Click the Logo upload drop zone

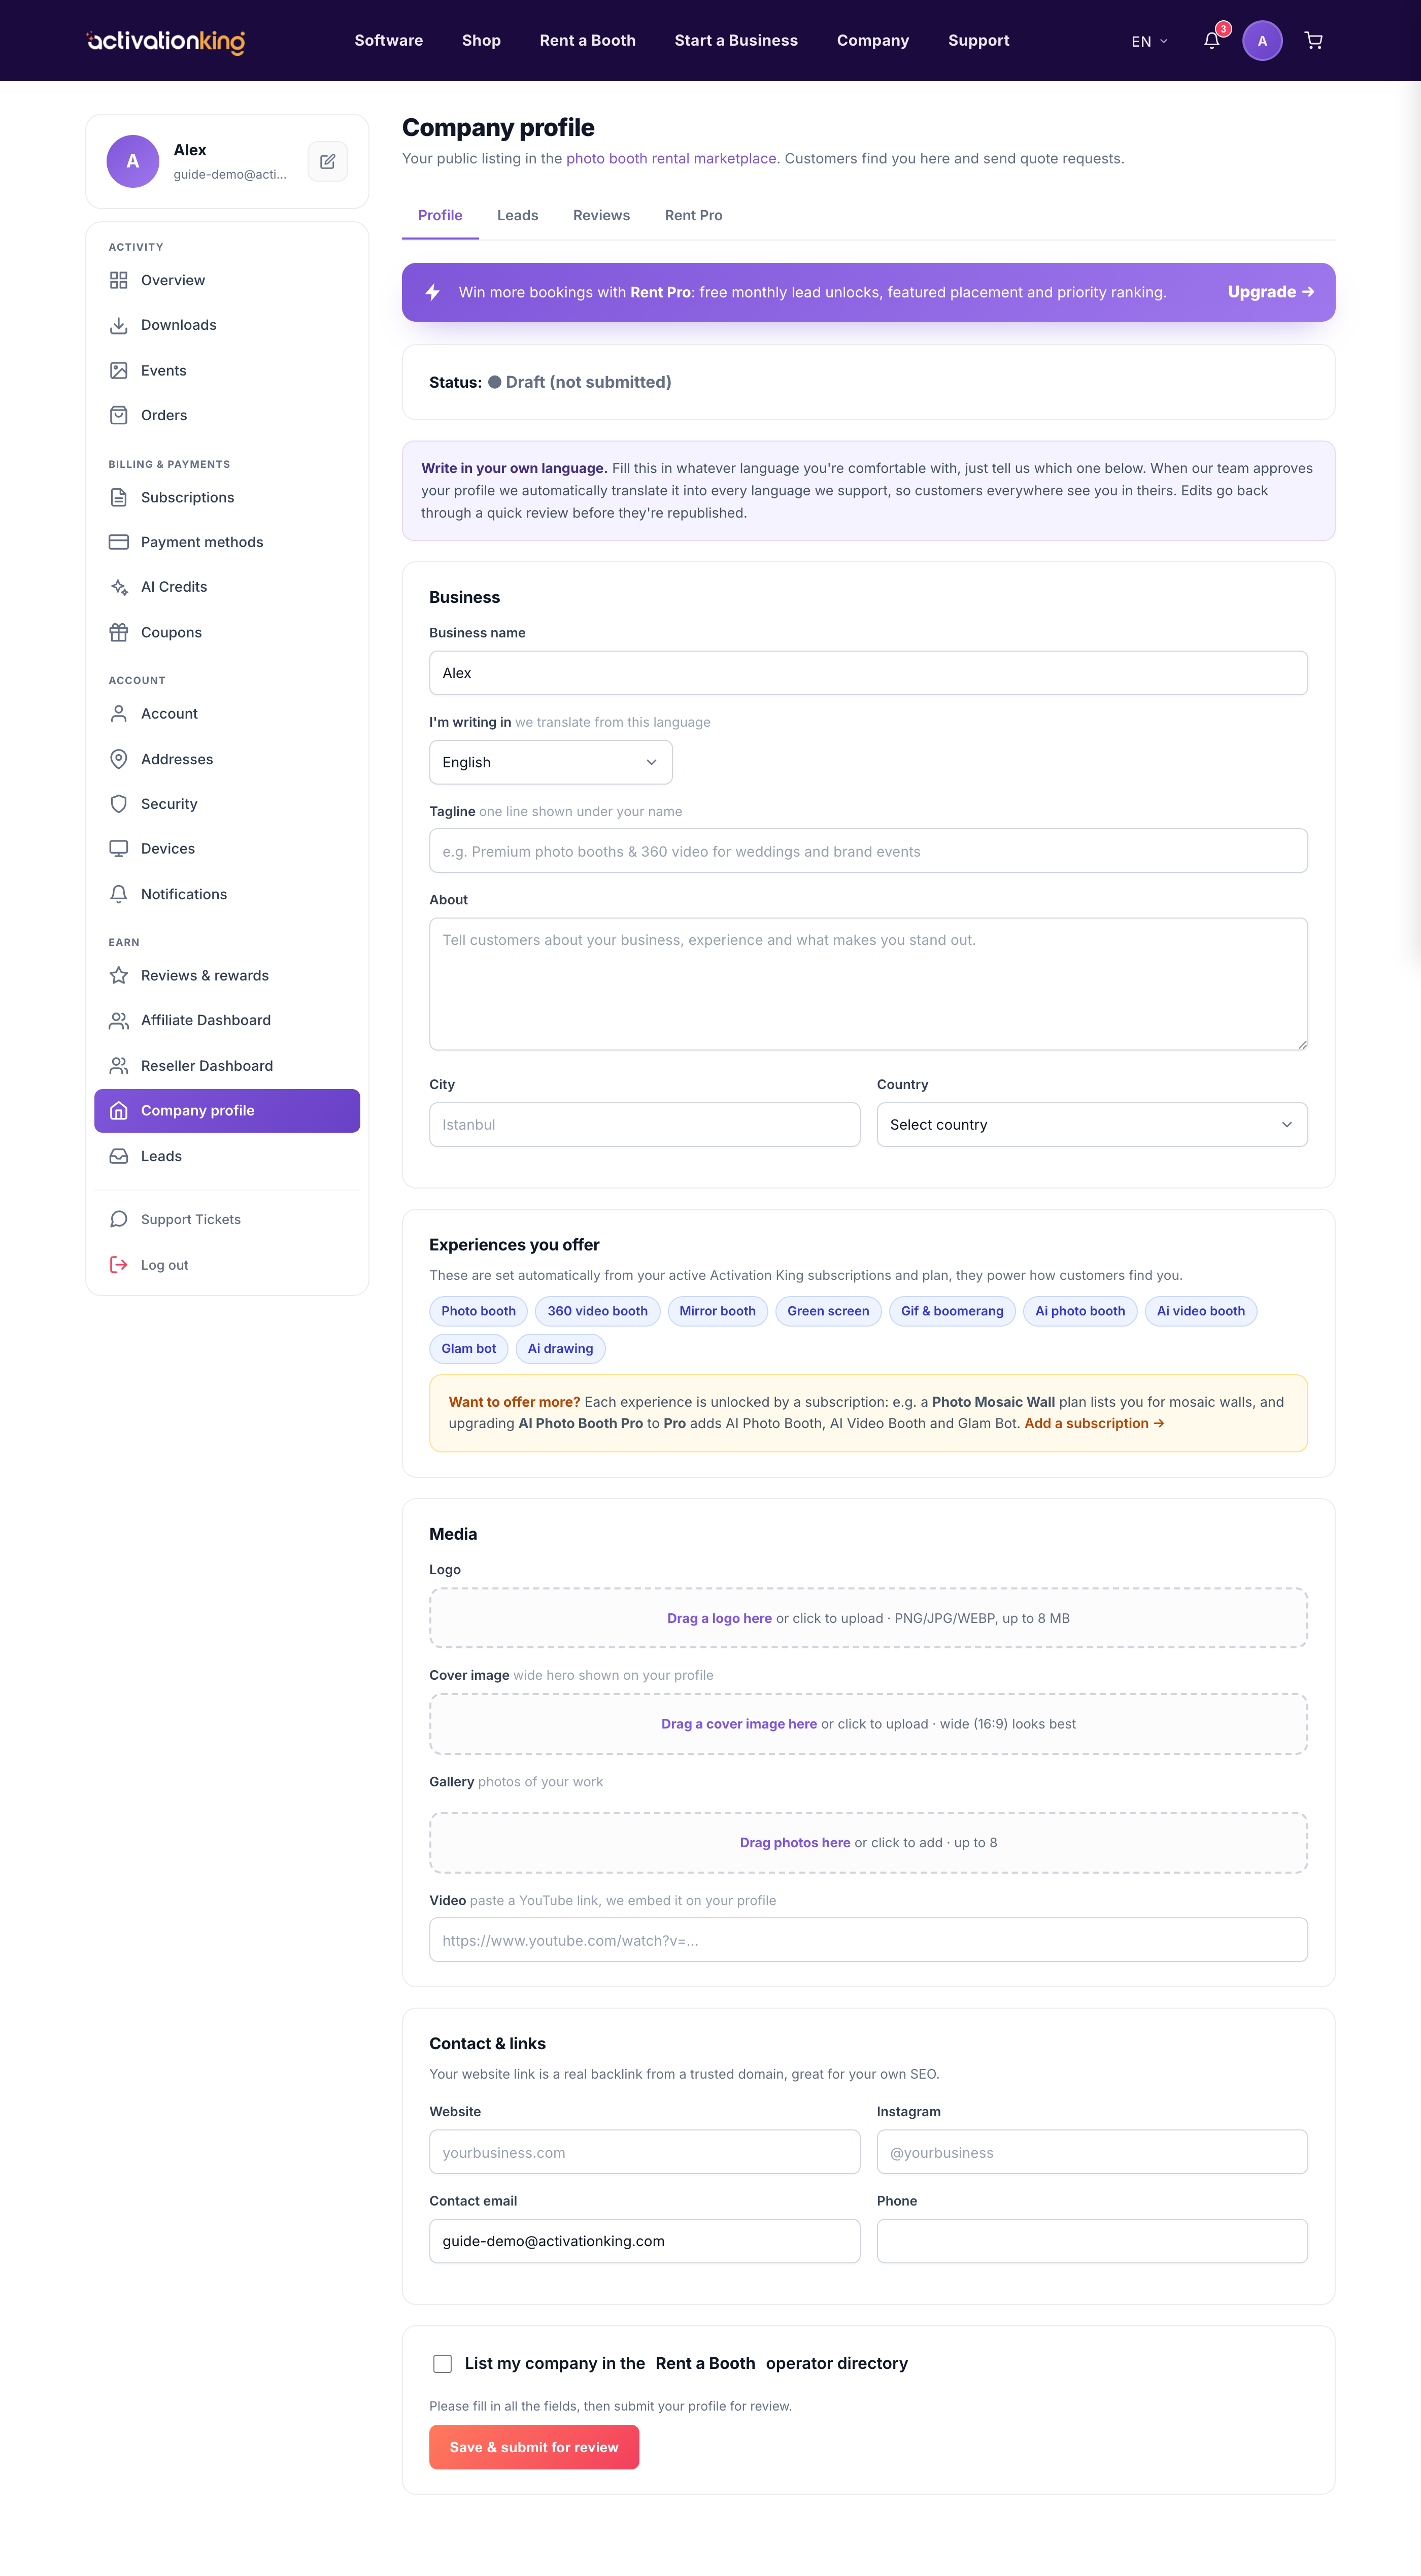tap(868, 1618)
